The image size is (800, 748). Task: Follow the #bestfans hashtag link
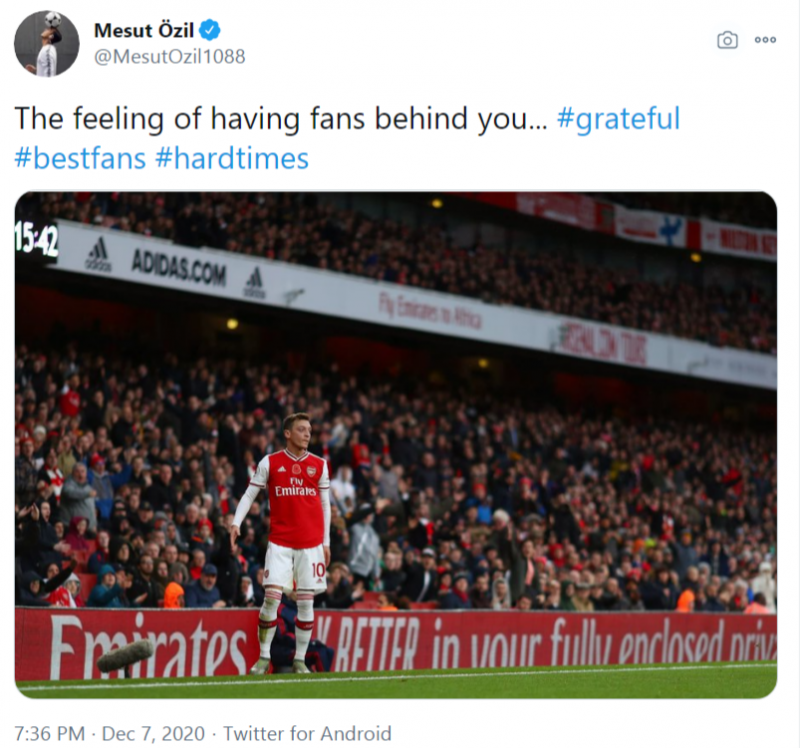[x=80, y=158]
